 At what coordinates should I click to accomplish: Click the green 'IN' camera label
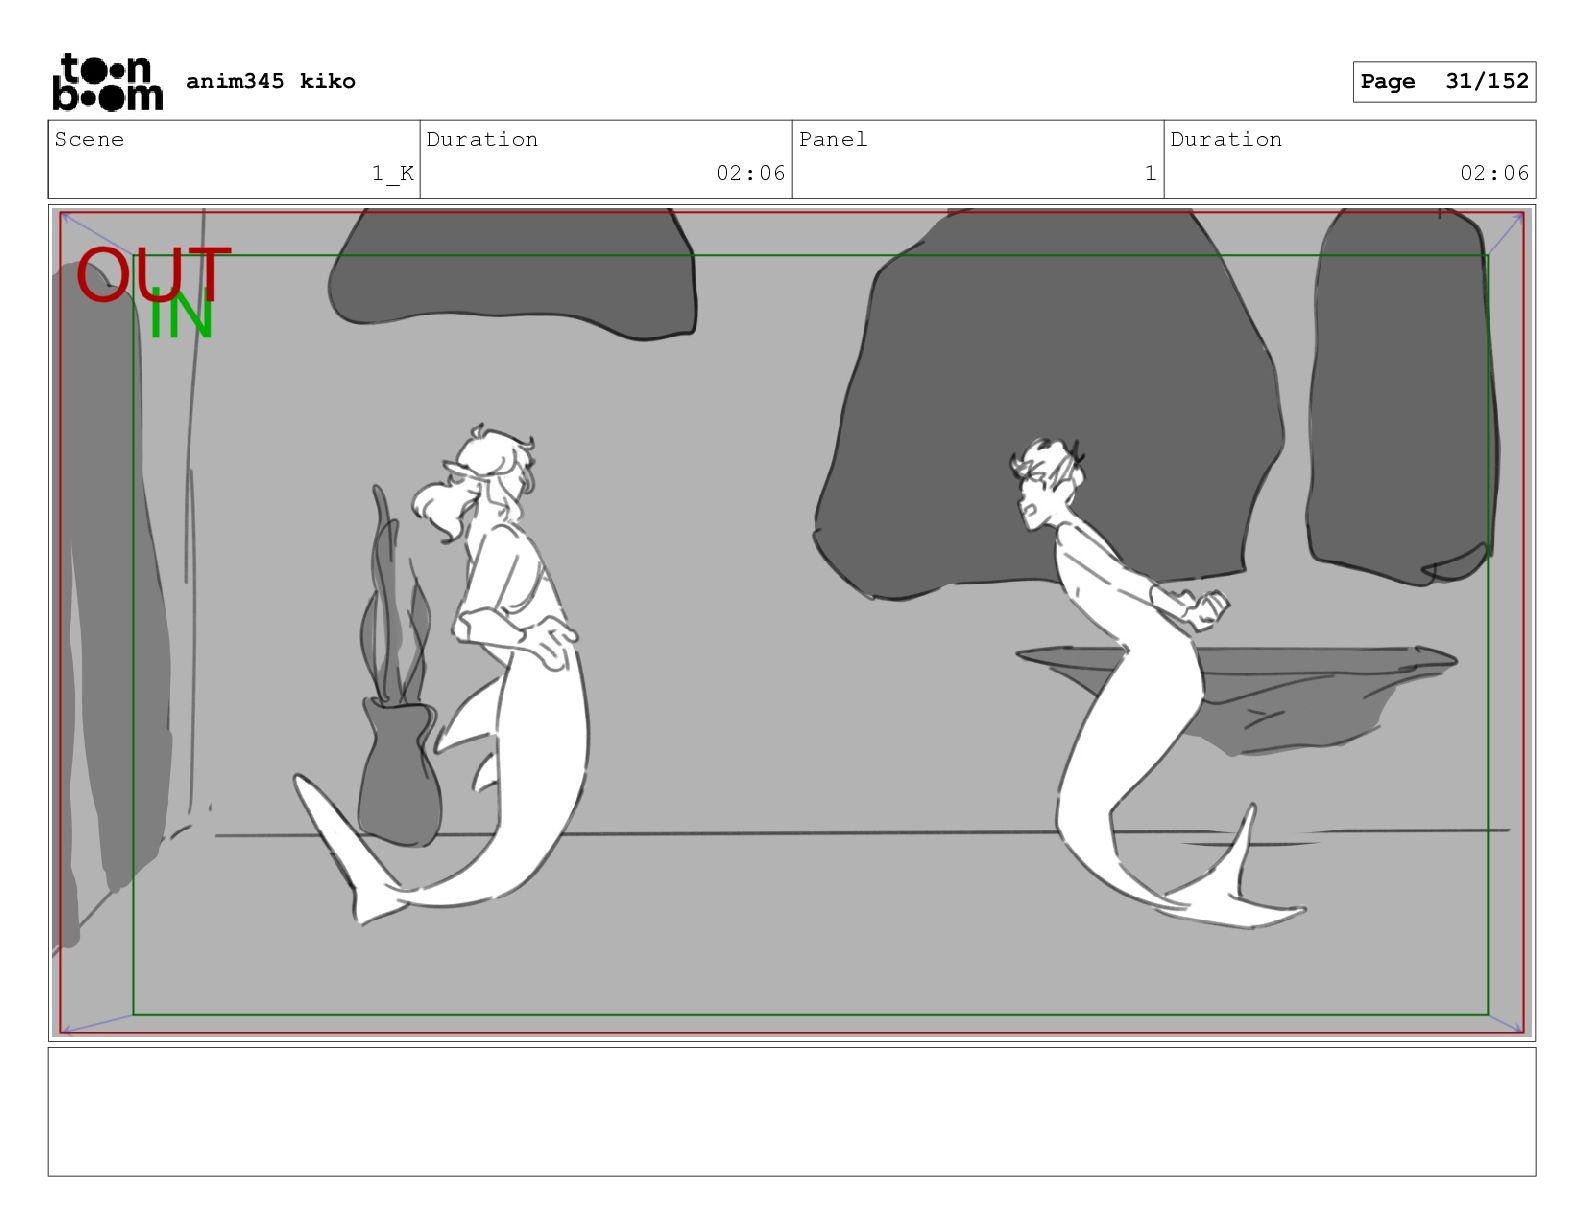(181, 314)
